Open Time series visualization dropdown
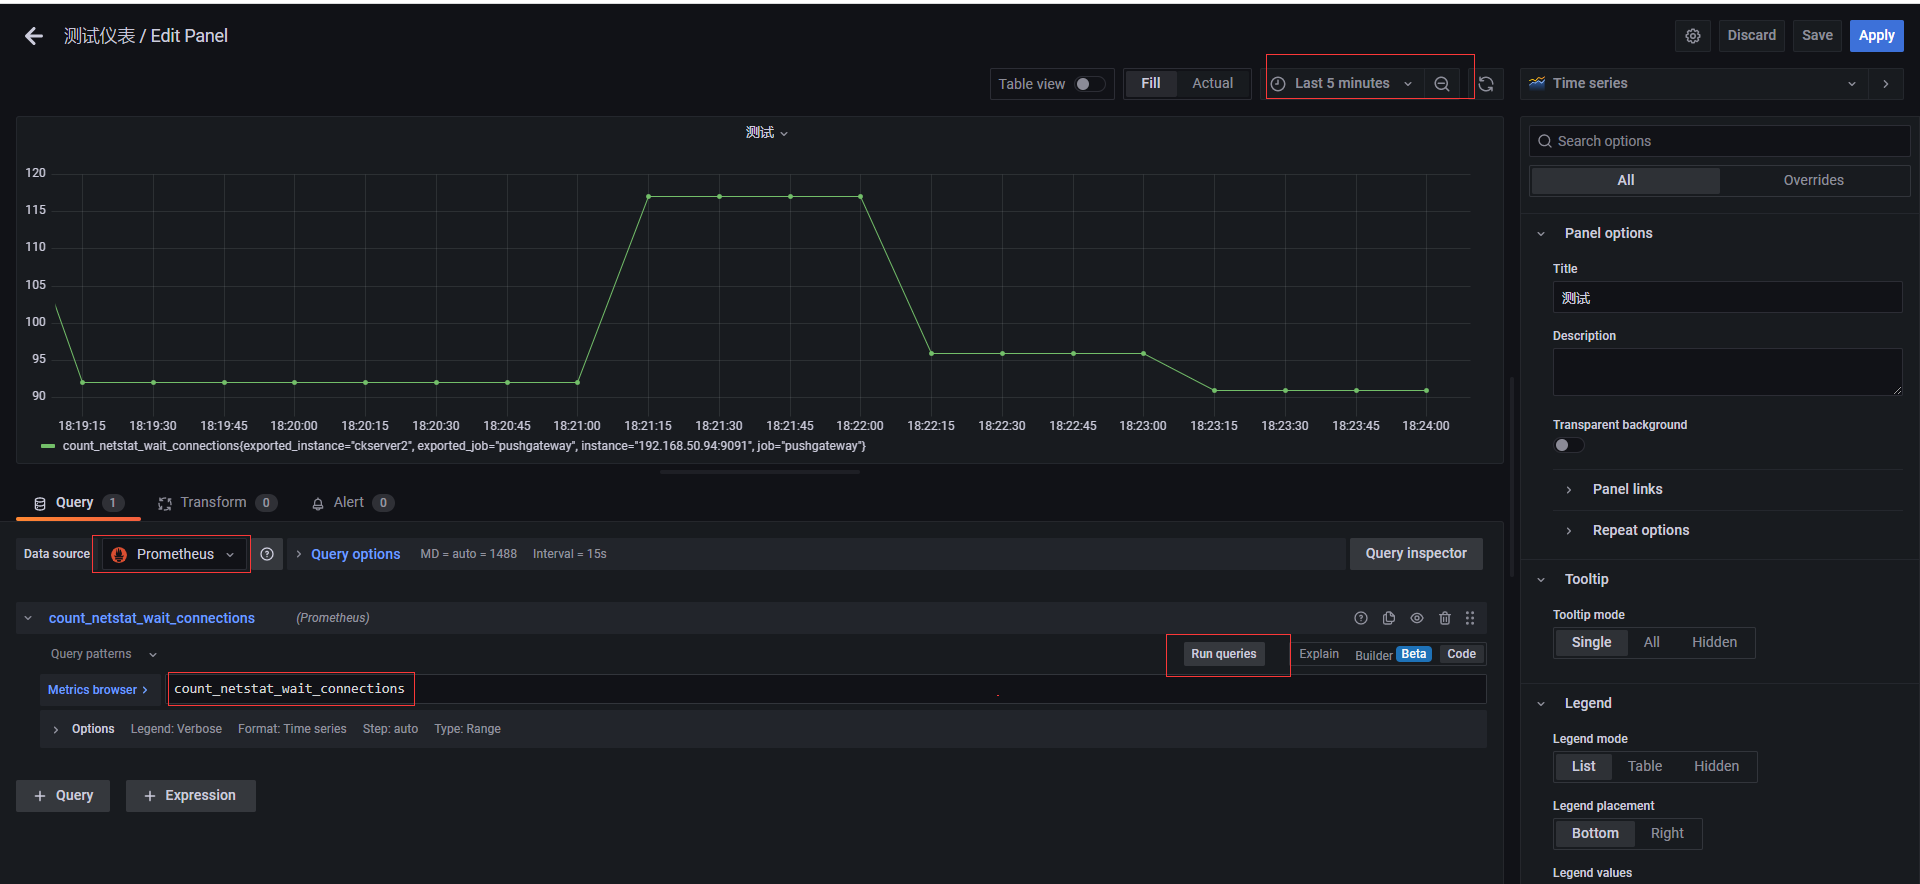 (x=1692, y=84)
